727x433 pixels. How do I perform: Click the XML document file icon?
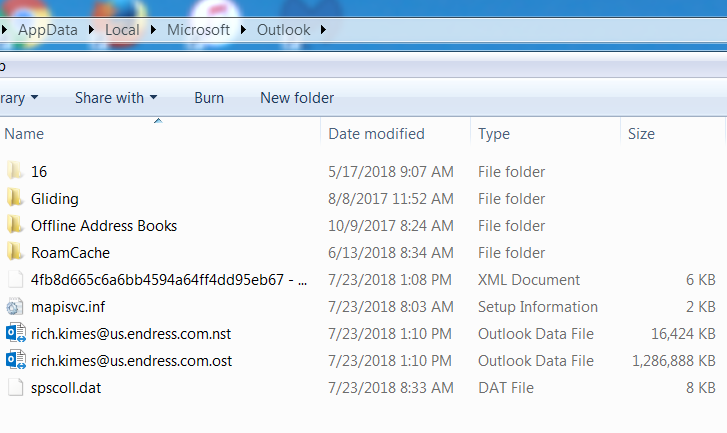coord(15,280)
